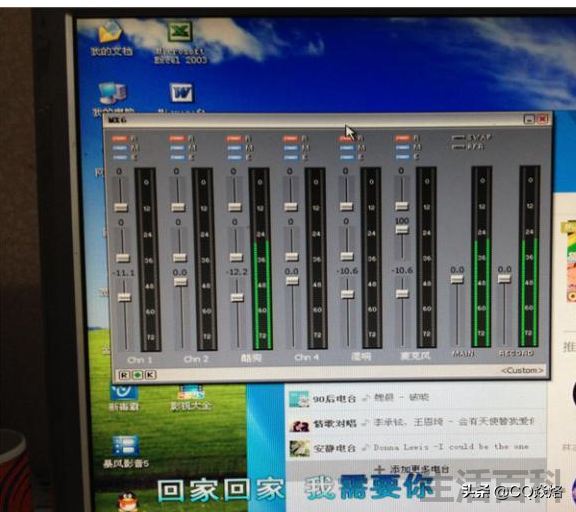Toggle the M button on the 麦克风 channel
This screenshot has height=512, width=576.
403,148
